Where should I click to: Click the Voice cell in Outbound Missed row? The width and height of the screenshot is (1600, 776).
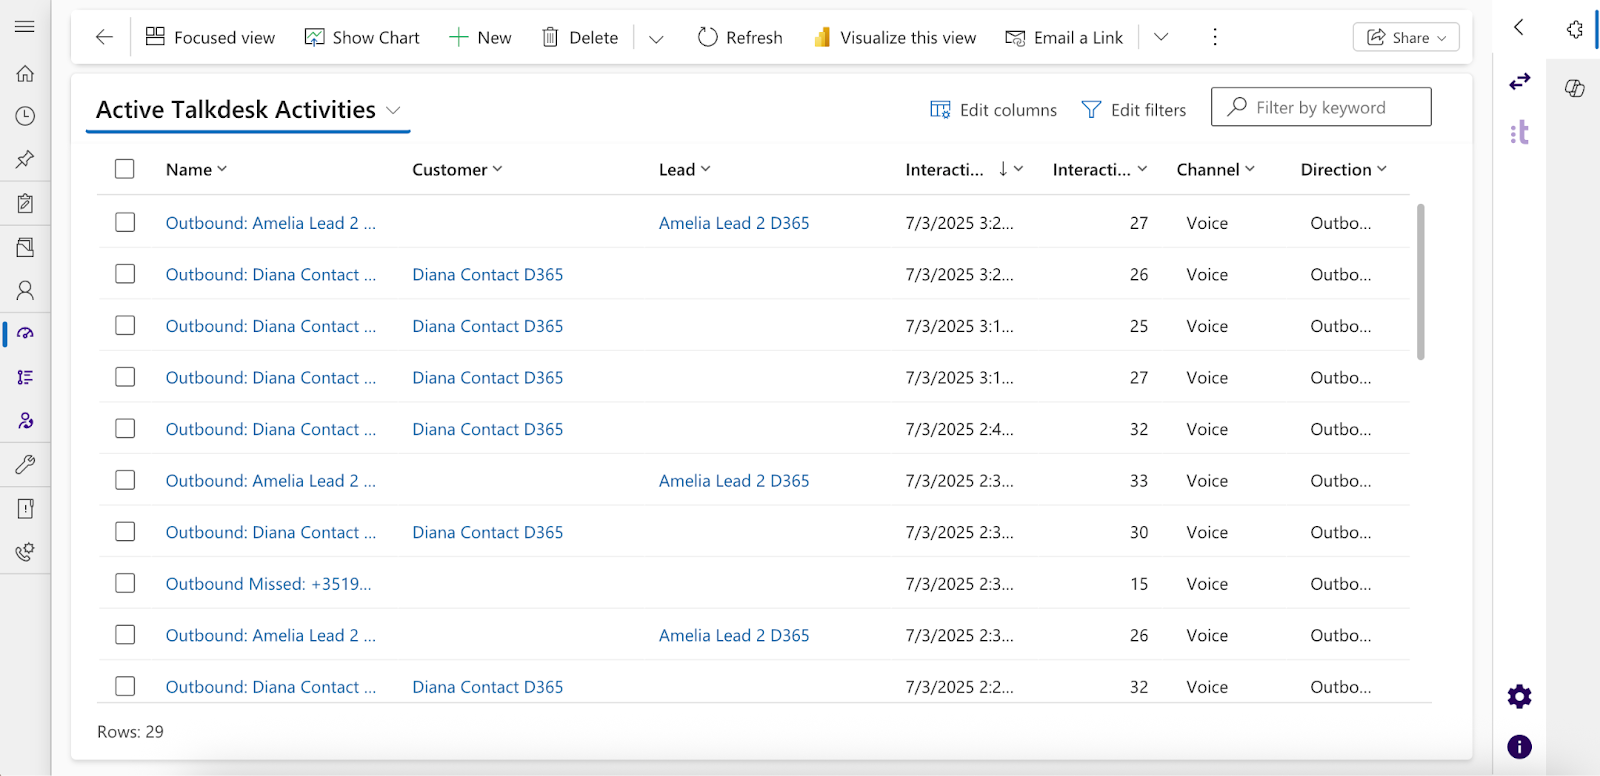tap(1207, 584)
